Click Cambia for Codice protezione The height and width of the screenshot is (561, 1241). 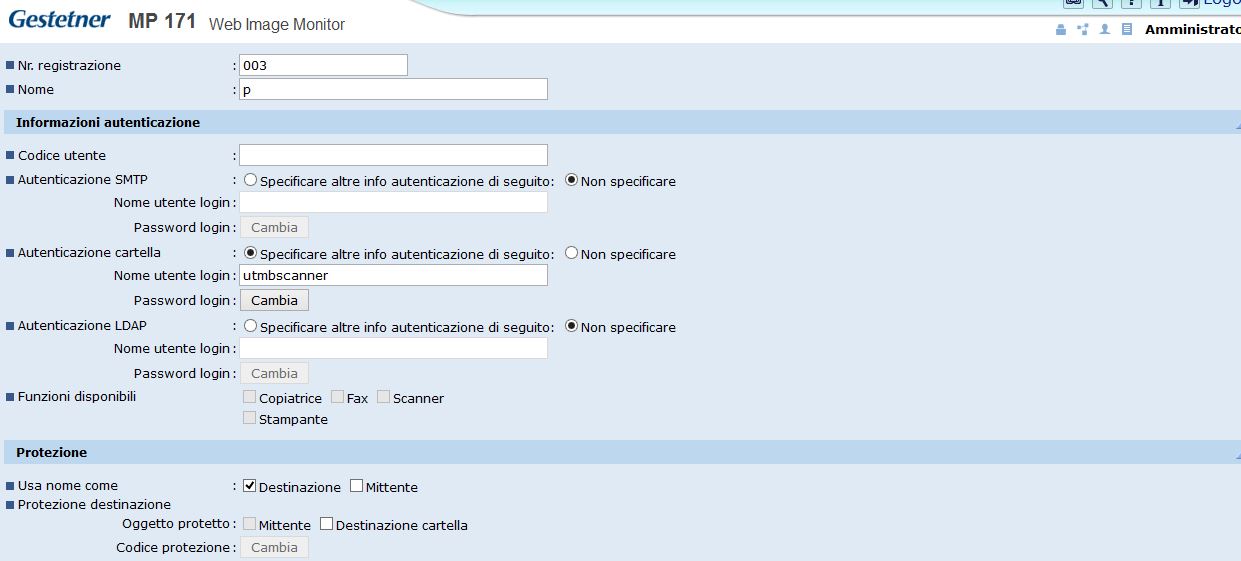pyautogui.click(x=274, y=547)
